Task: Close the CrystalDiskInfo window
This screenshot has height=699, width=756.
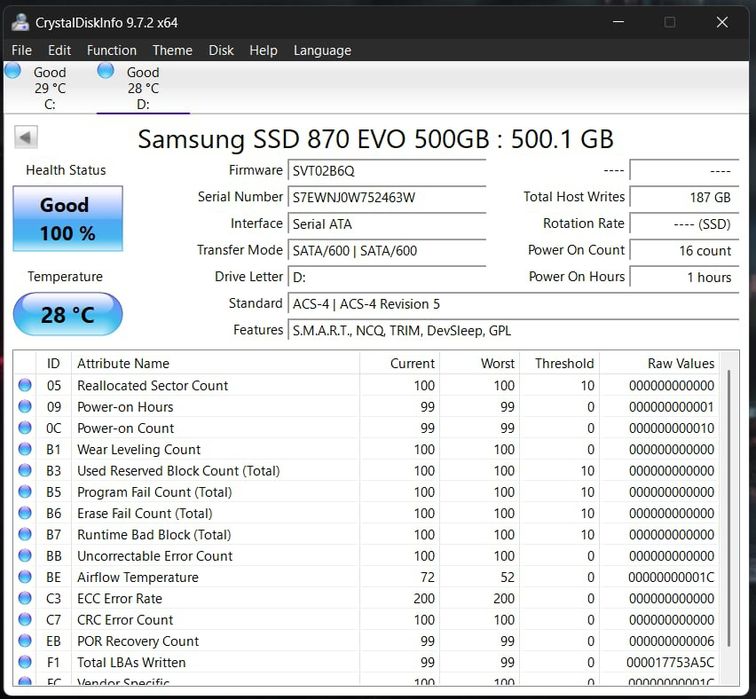Action: tap(722, 22)
